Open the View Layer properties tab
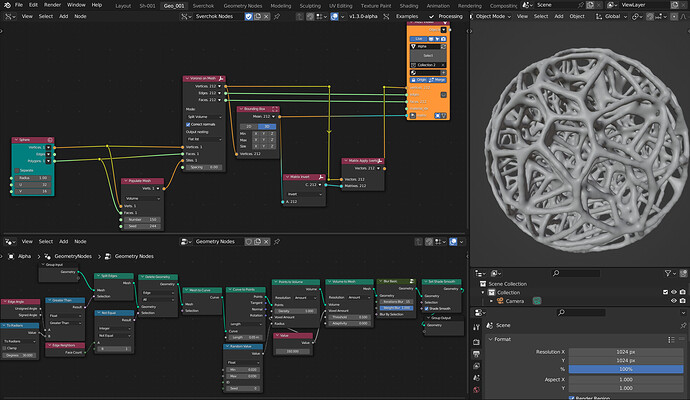The width and height of the screenshot is (690, 400). pos(476,366)
